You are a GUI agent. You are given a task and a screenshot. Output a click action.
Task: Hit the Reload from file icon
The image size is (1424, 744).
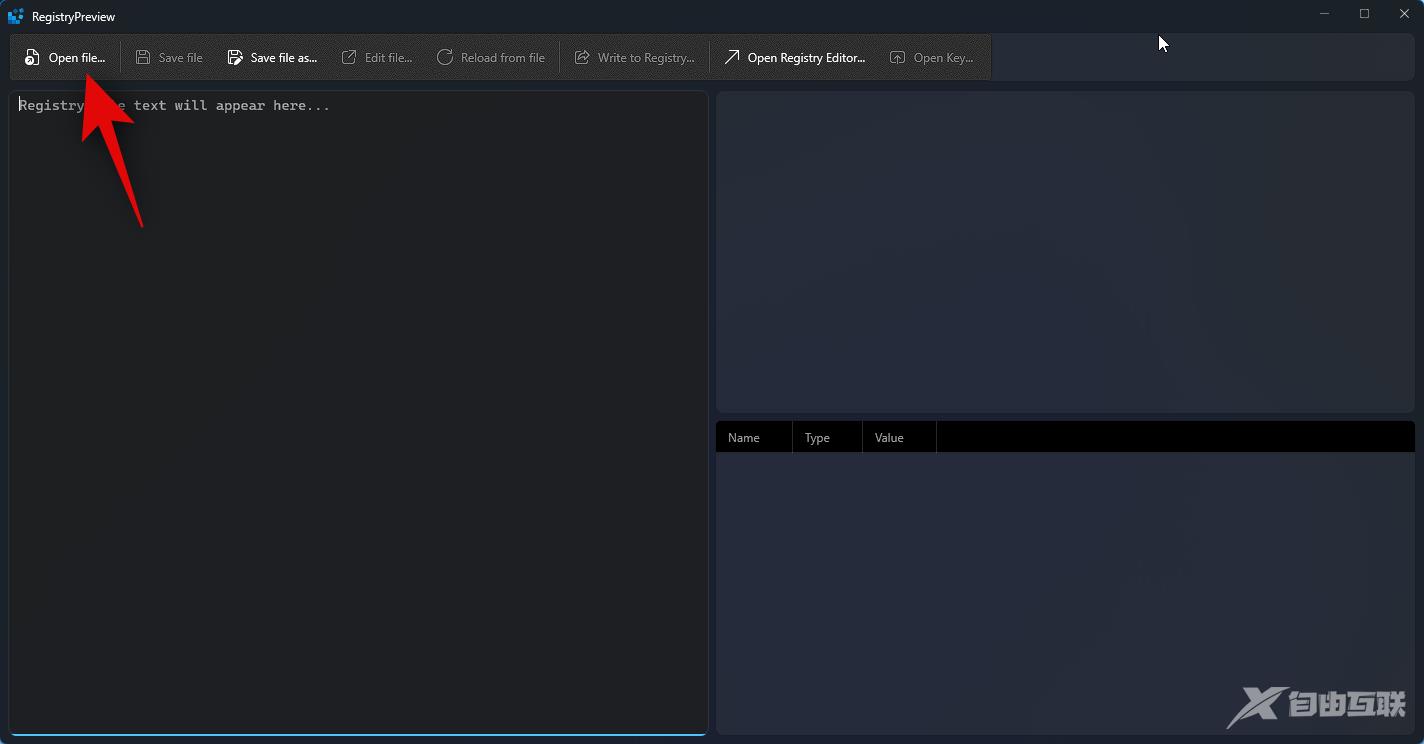pos(445,58)
